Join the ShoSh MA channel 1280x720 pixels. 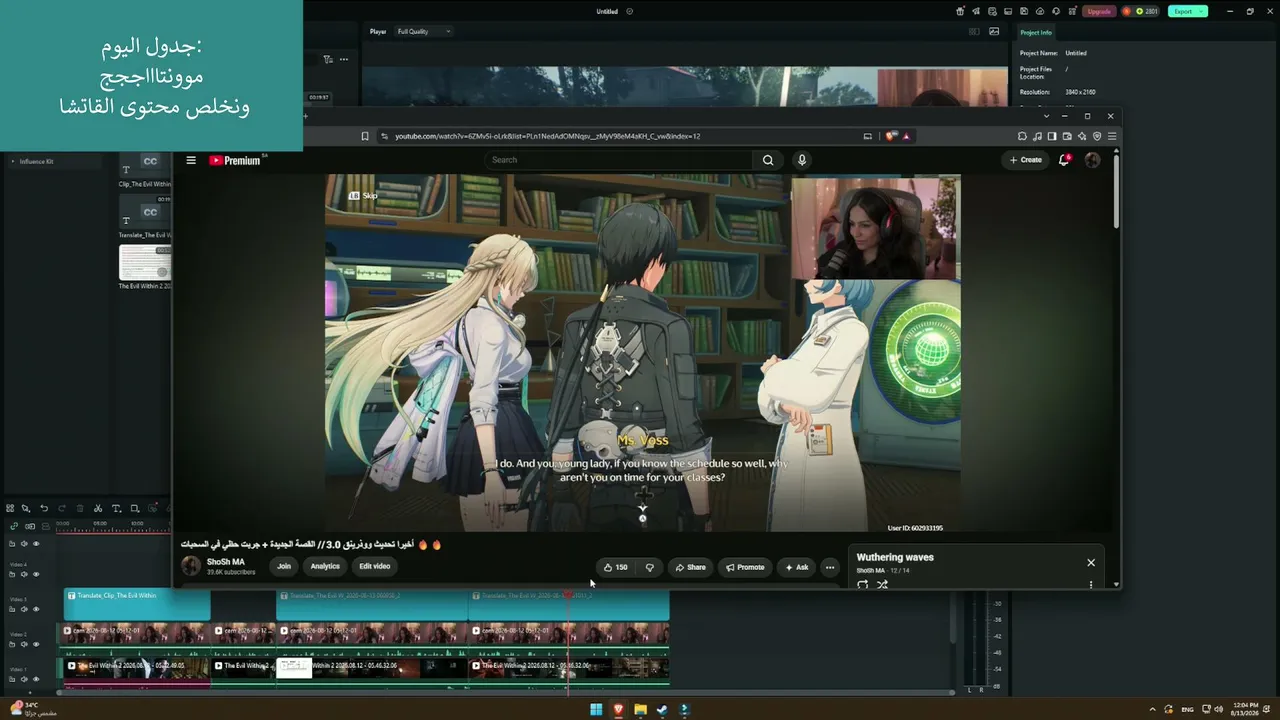pos(284,566)
